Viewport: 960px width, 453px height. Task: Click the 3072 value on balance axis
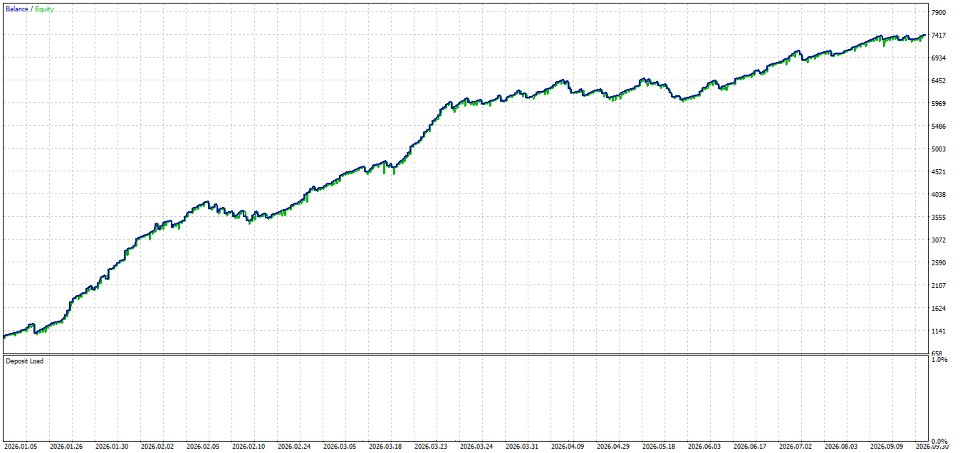tap(938, 241)
